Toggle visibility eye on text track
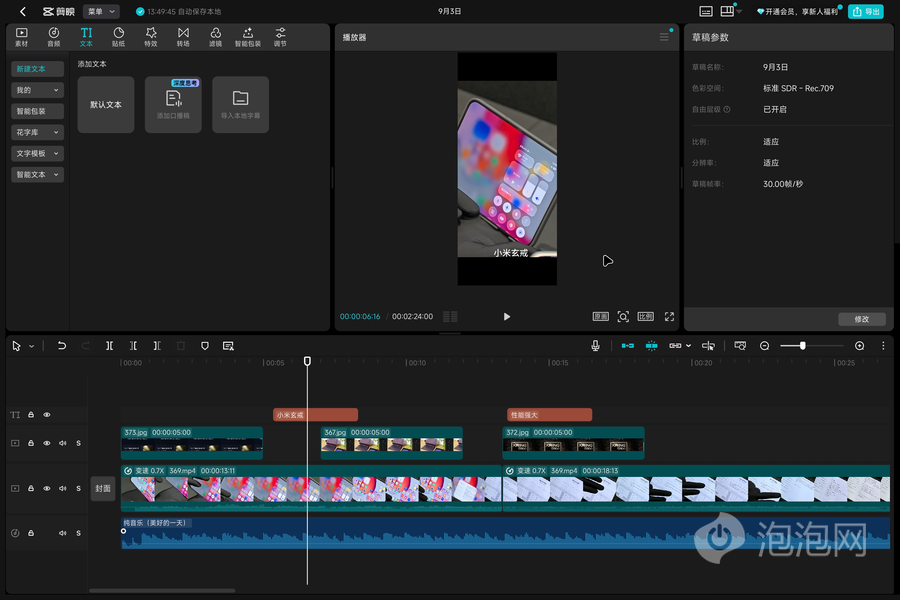The height and width of the screenshot is (600, 900). pos(47,415)
